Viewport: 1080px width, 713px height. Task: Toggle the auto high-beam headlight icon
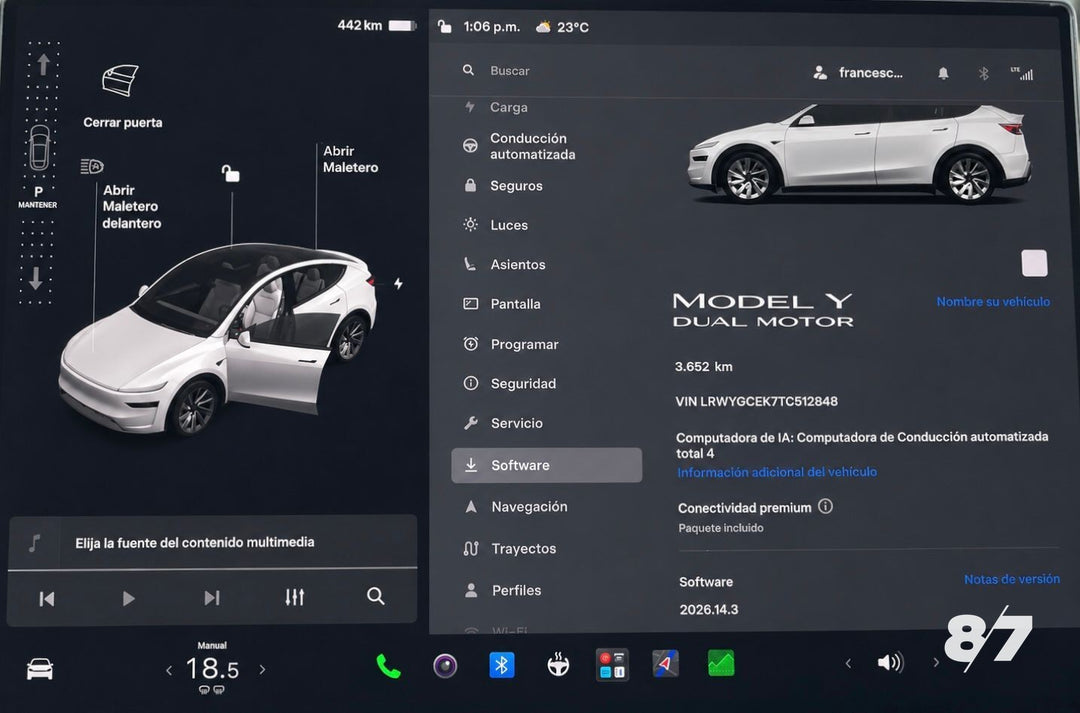click(92, 166)
